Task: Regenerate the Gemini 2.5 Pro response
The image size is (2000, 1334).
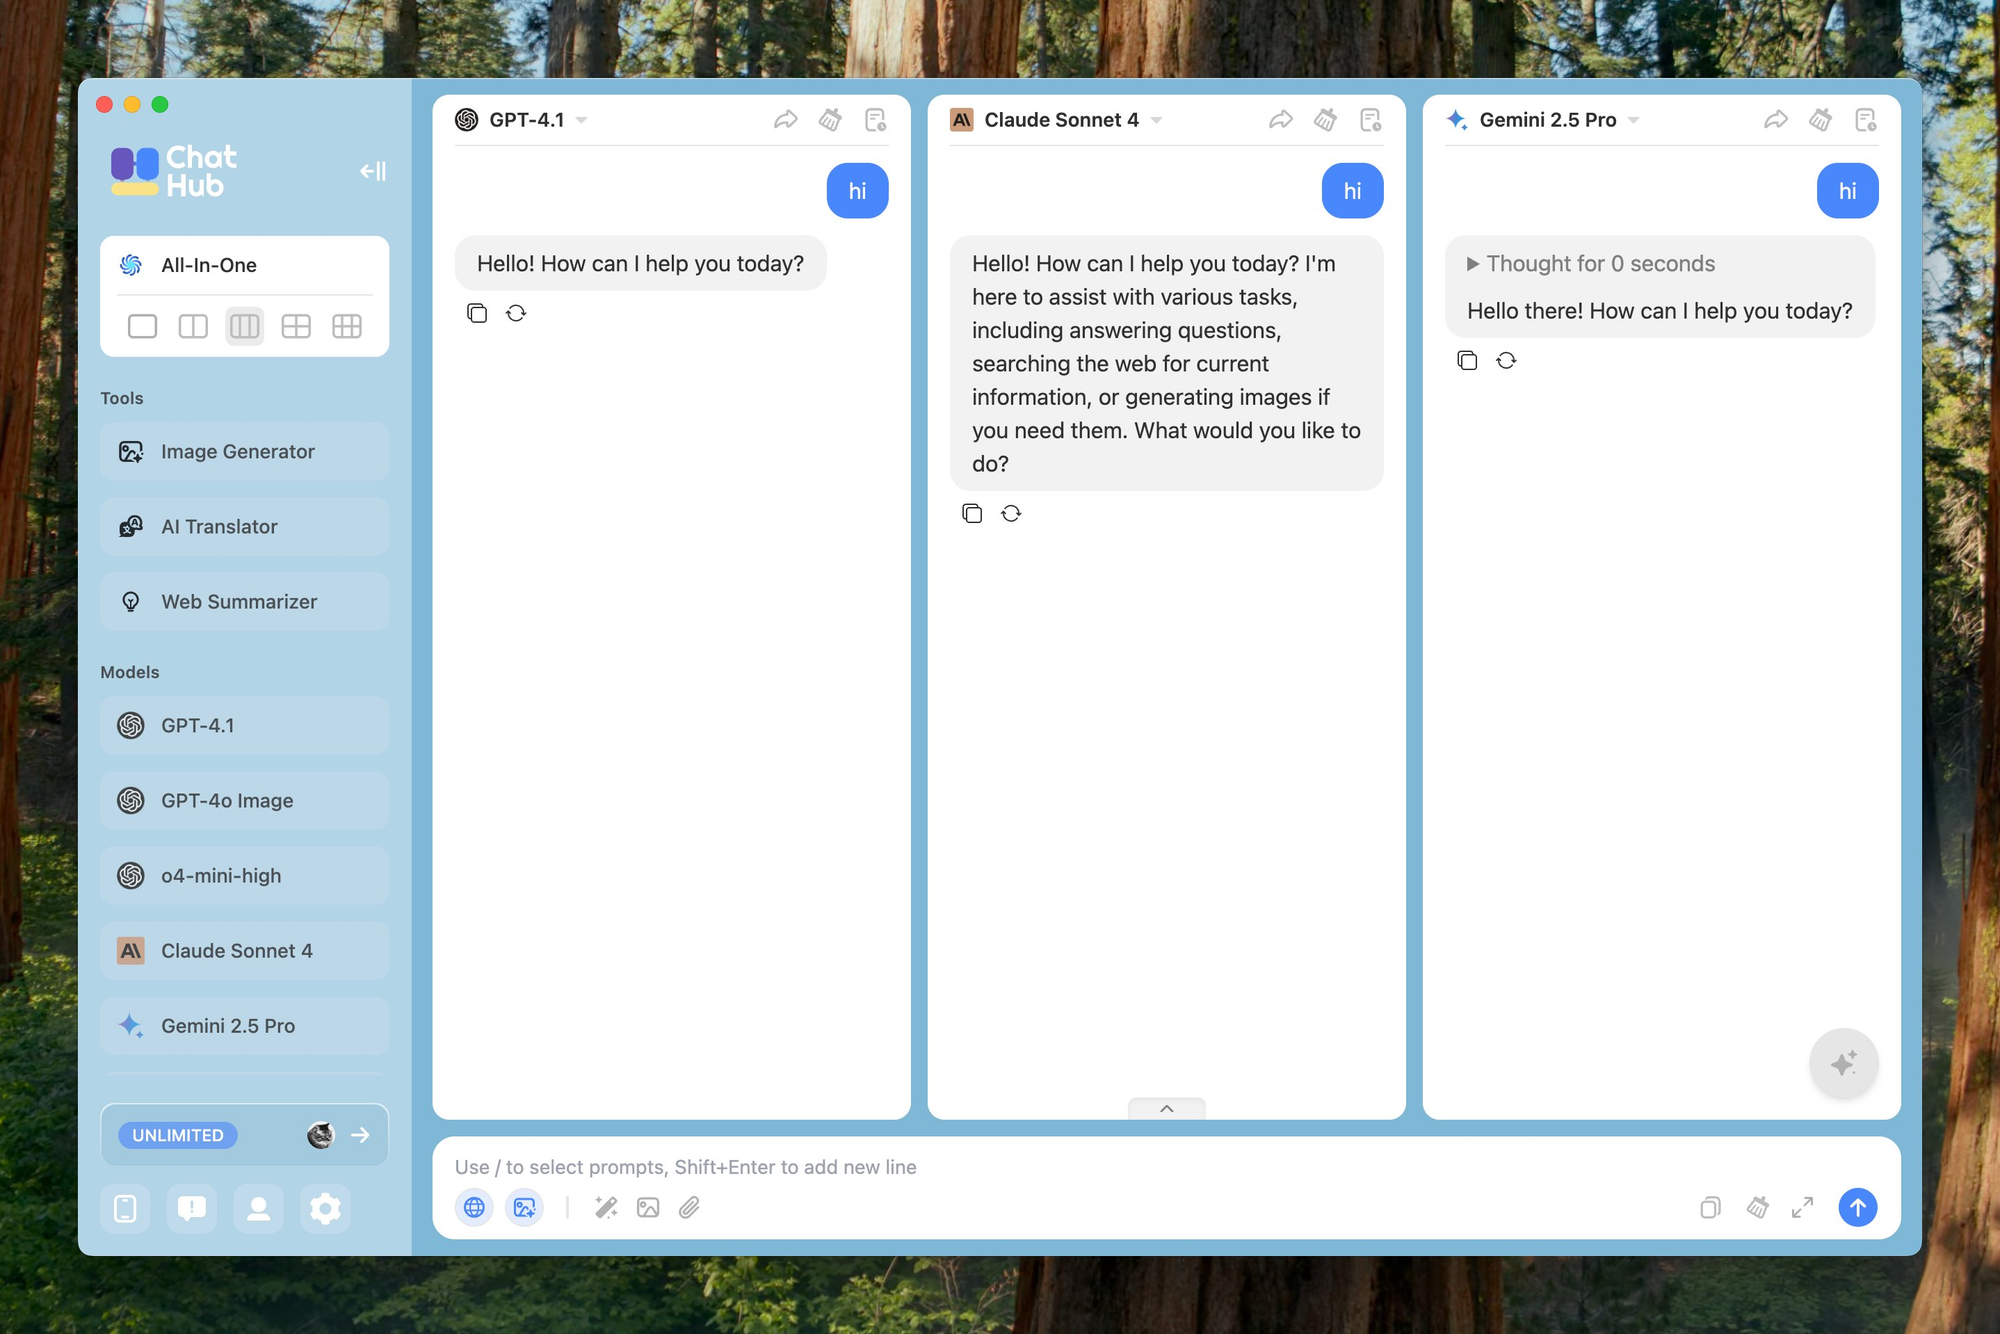Action: click(x=1506, y=360)
